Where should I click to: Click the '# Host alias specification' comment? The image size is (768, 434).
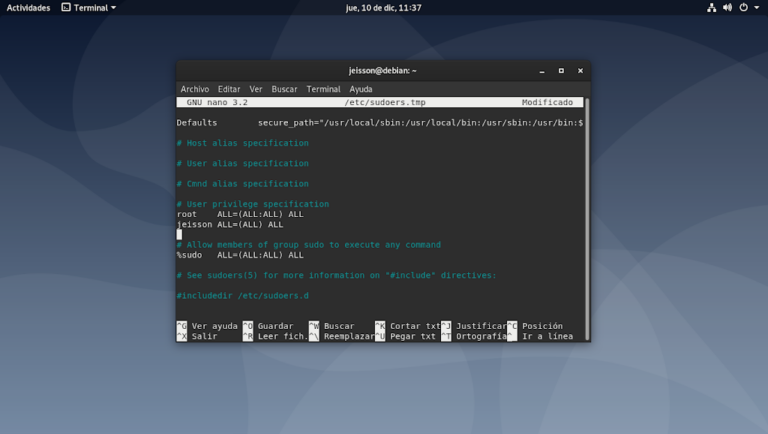coord(242,143)
